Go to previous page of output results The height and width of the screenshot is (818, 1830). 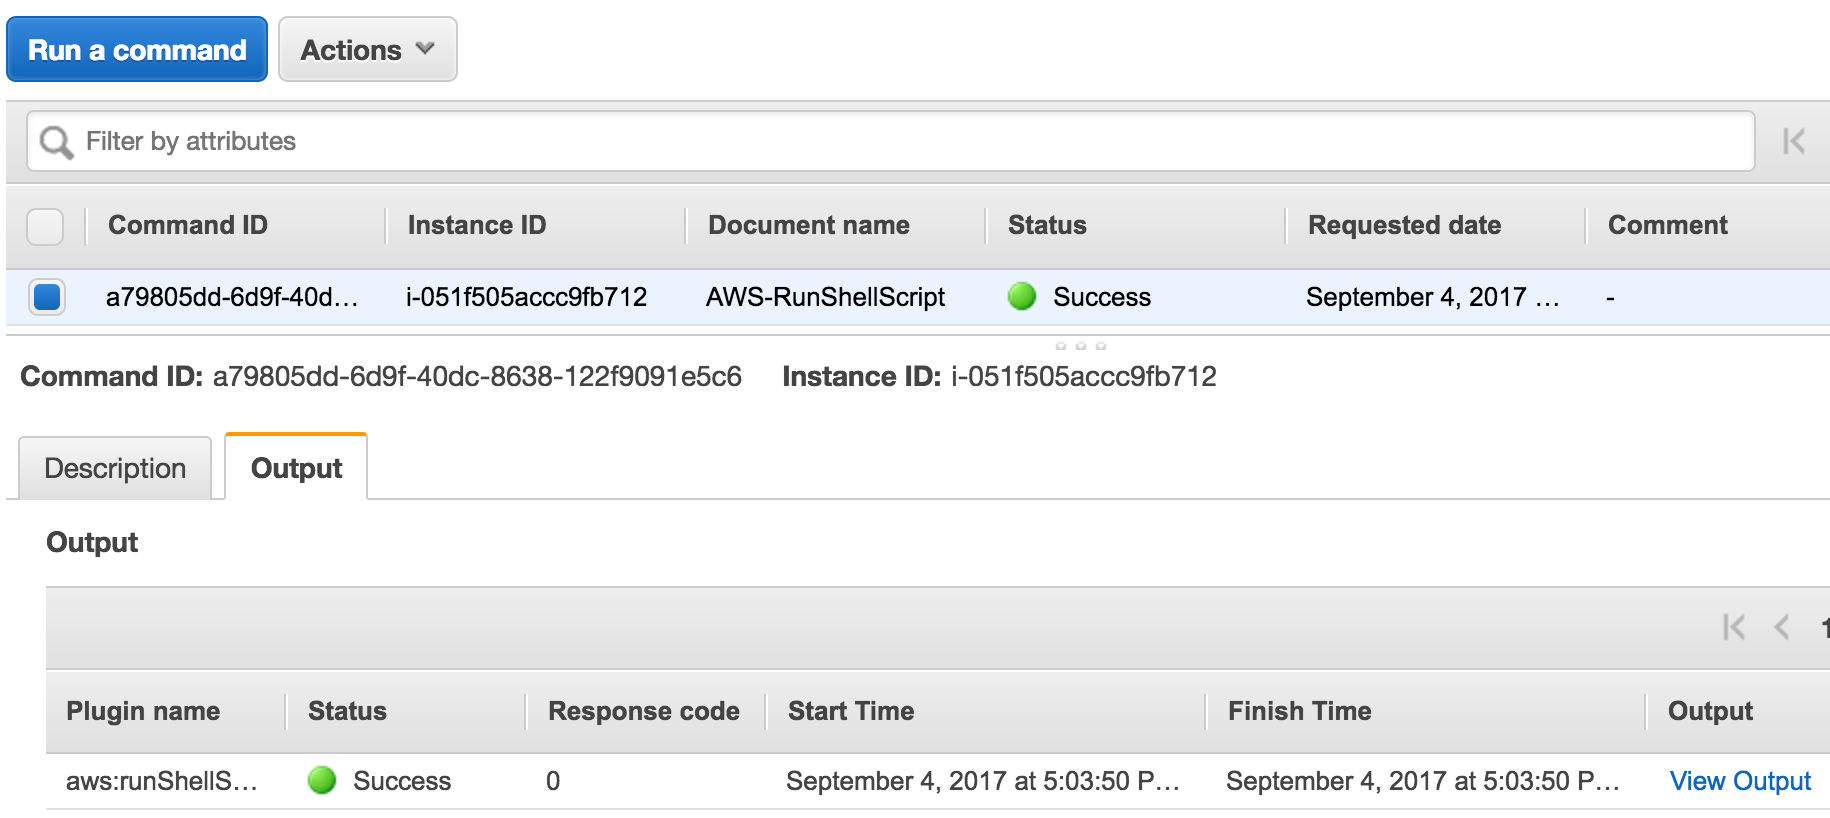[1781, 627]
